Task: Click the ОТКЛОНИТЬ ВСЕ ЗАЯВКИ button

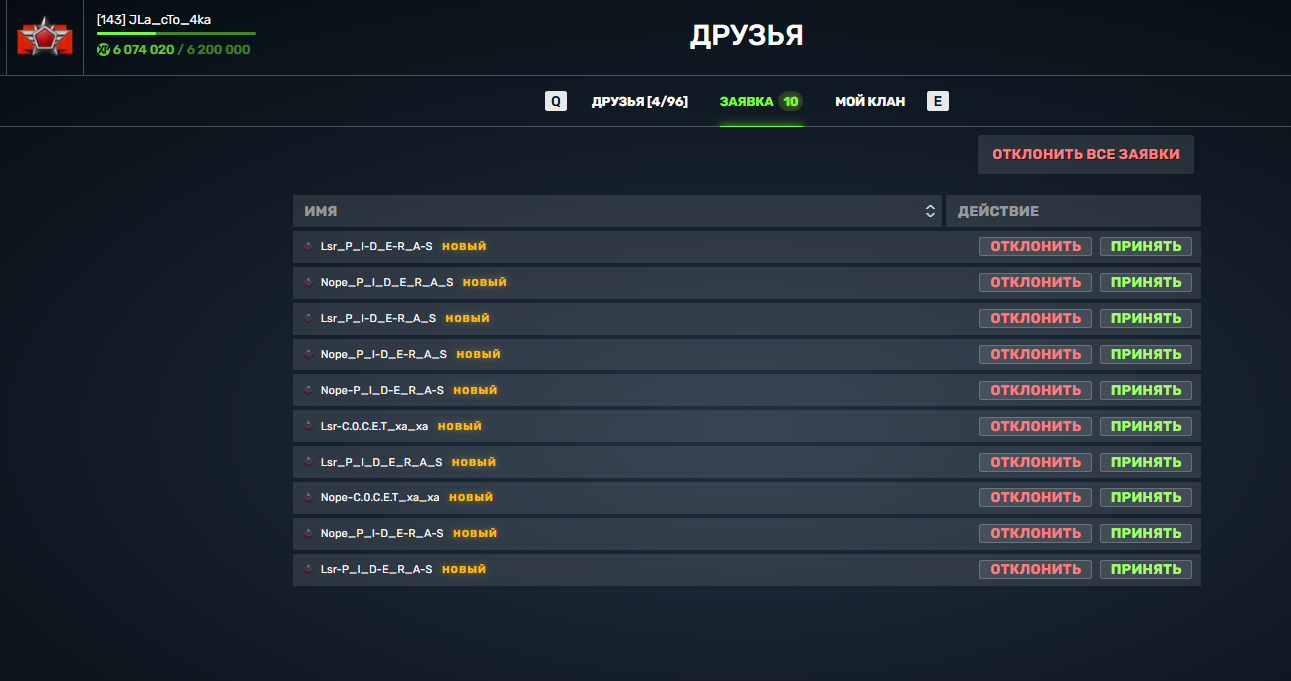Action: (1086, 155)
